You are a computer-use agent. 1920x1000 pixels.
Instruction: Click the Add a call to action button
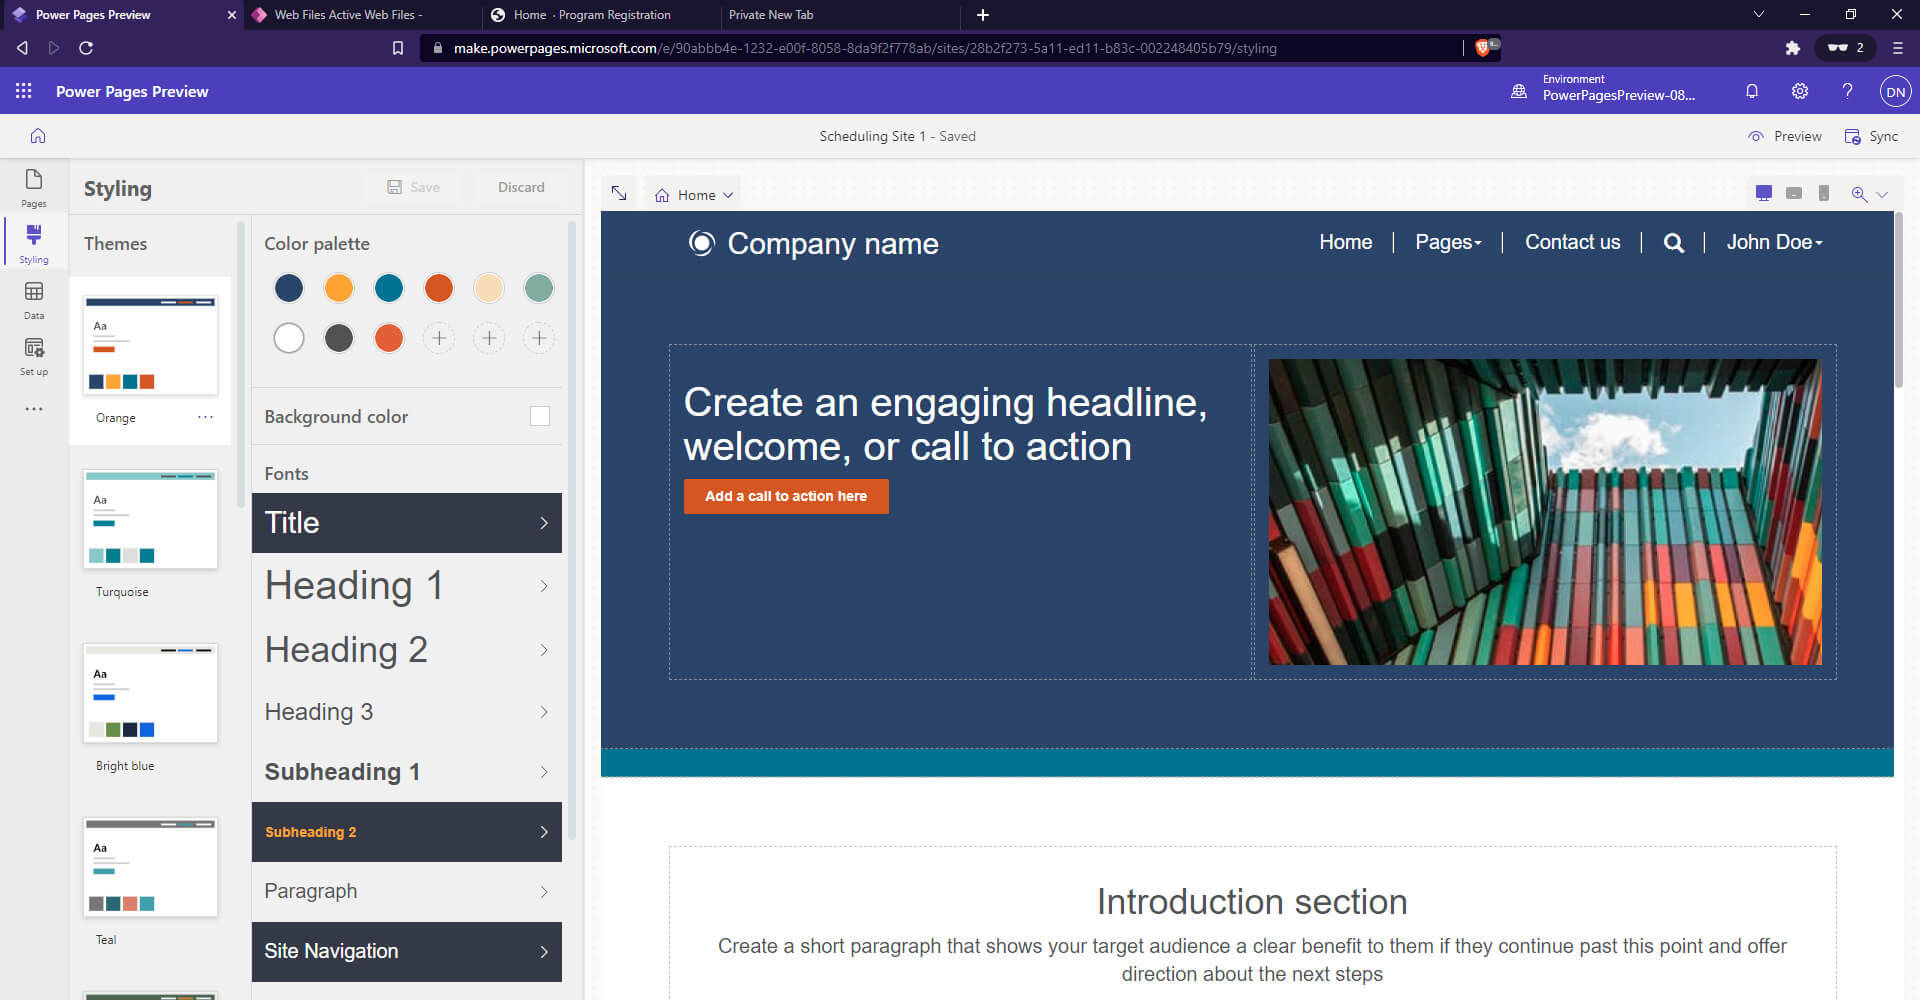coord(786,496)
